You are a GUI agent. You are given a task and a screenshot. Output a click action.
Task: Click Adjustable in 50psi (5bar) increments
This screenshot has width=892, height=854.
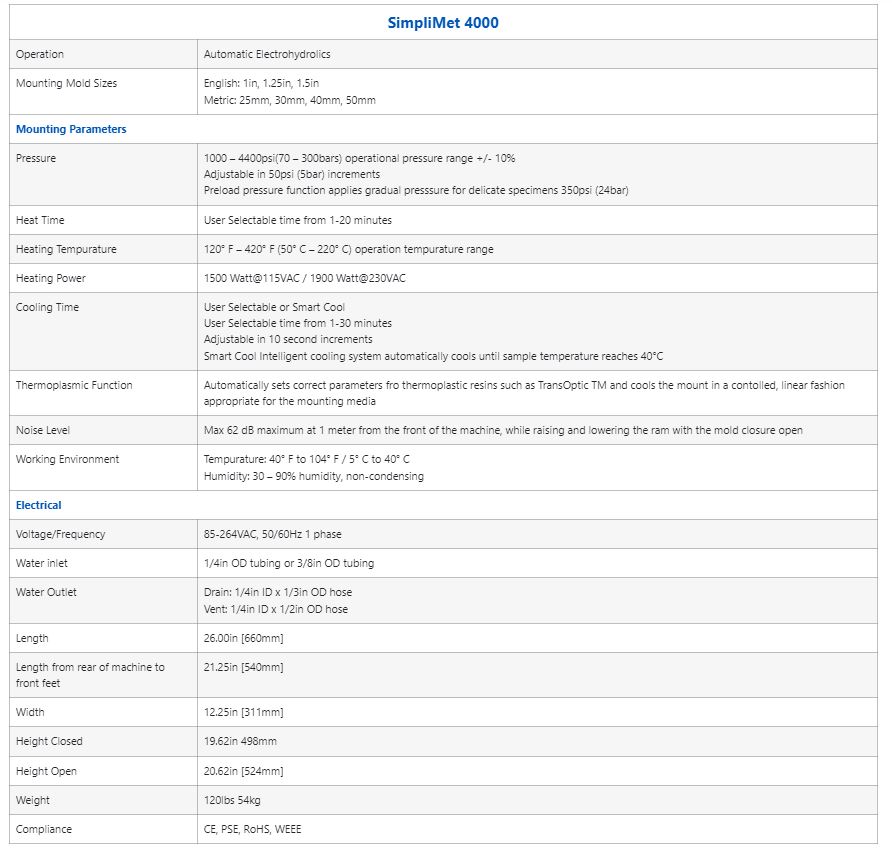coord(292,174)
